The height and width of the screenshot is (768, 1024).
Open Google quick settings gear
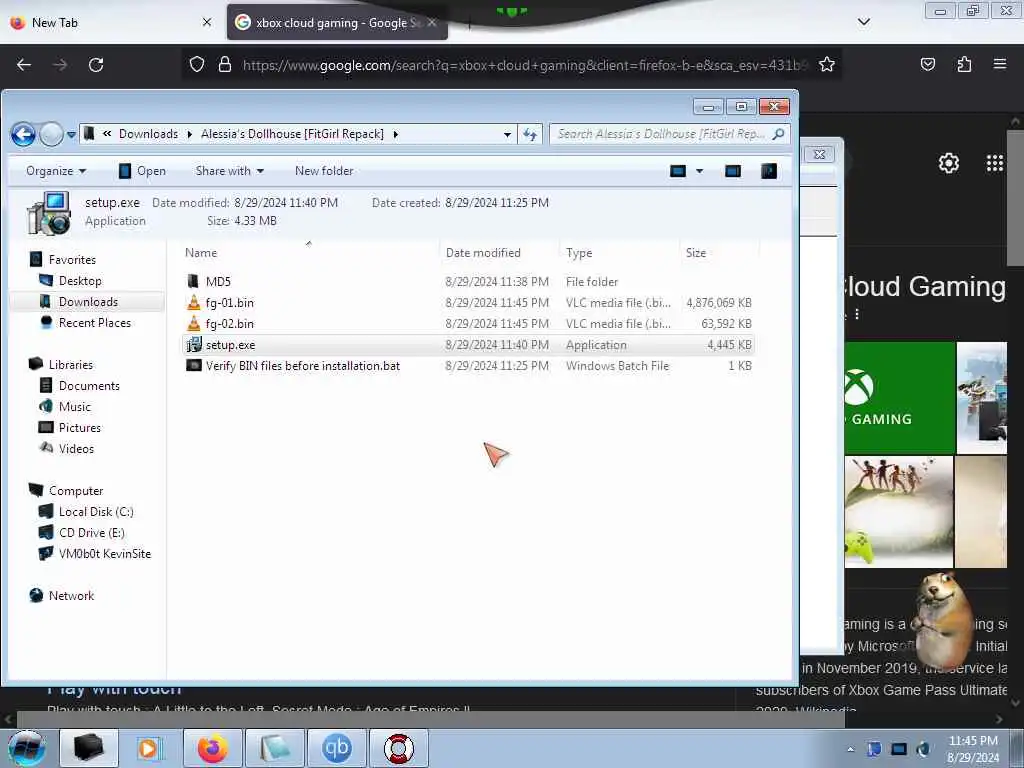click(x=948, y=163)
